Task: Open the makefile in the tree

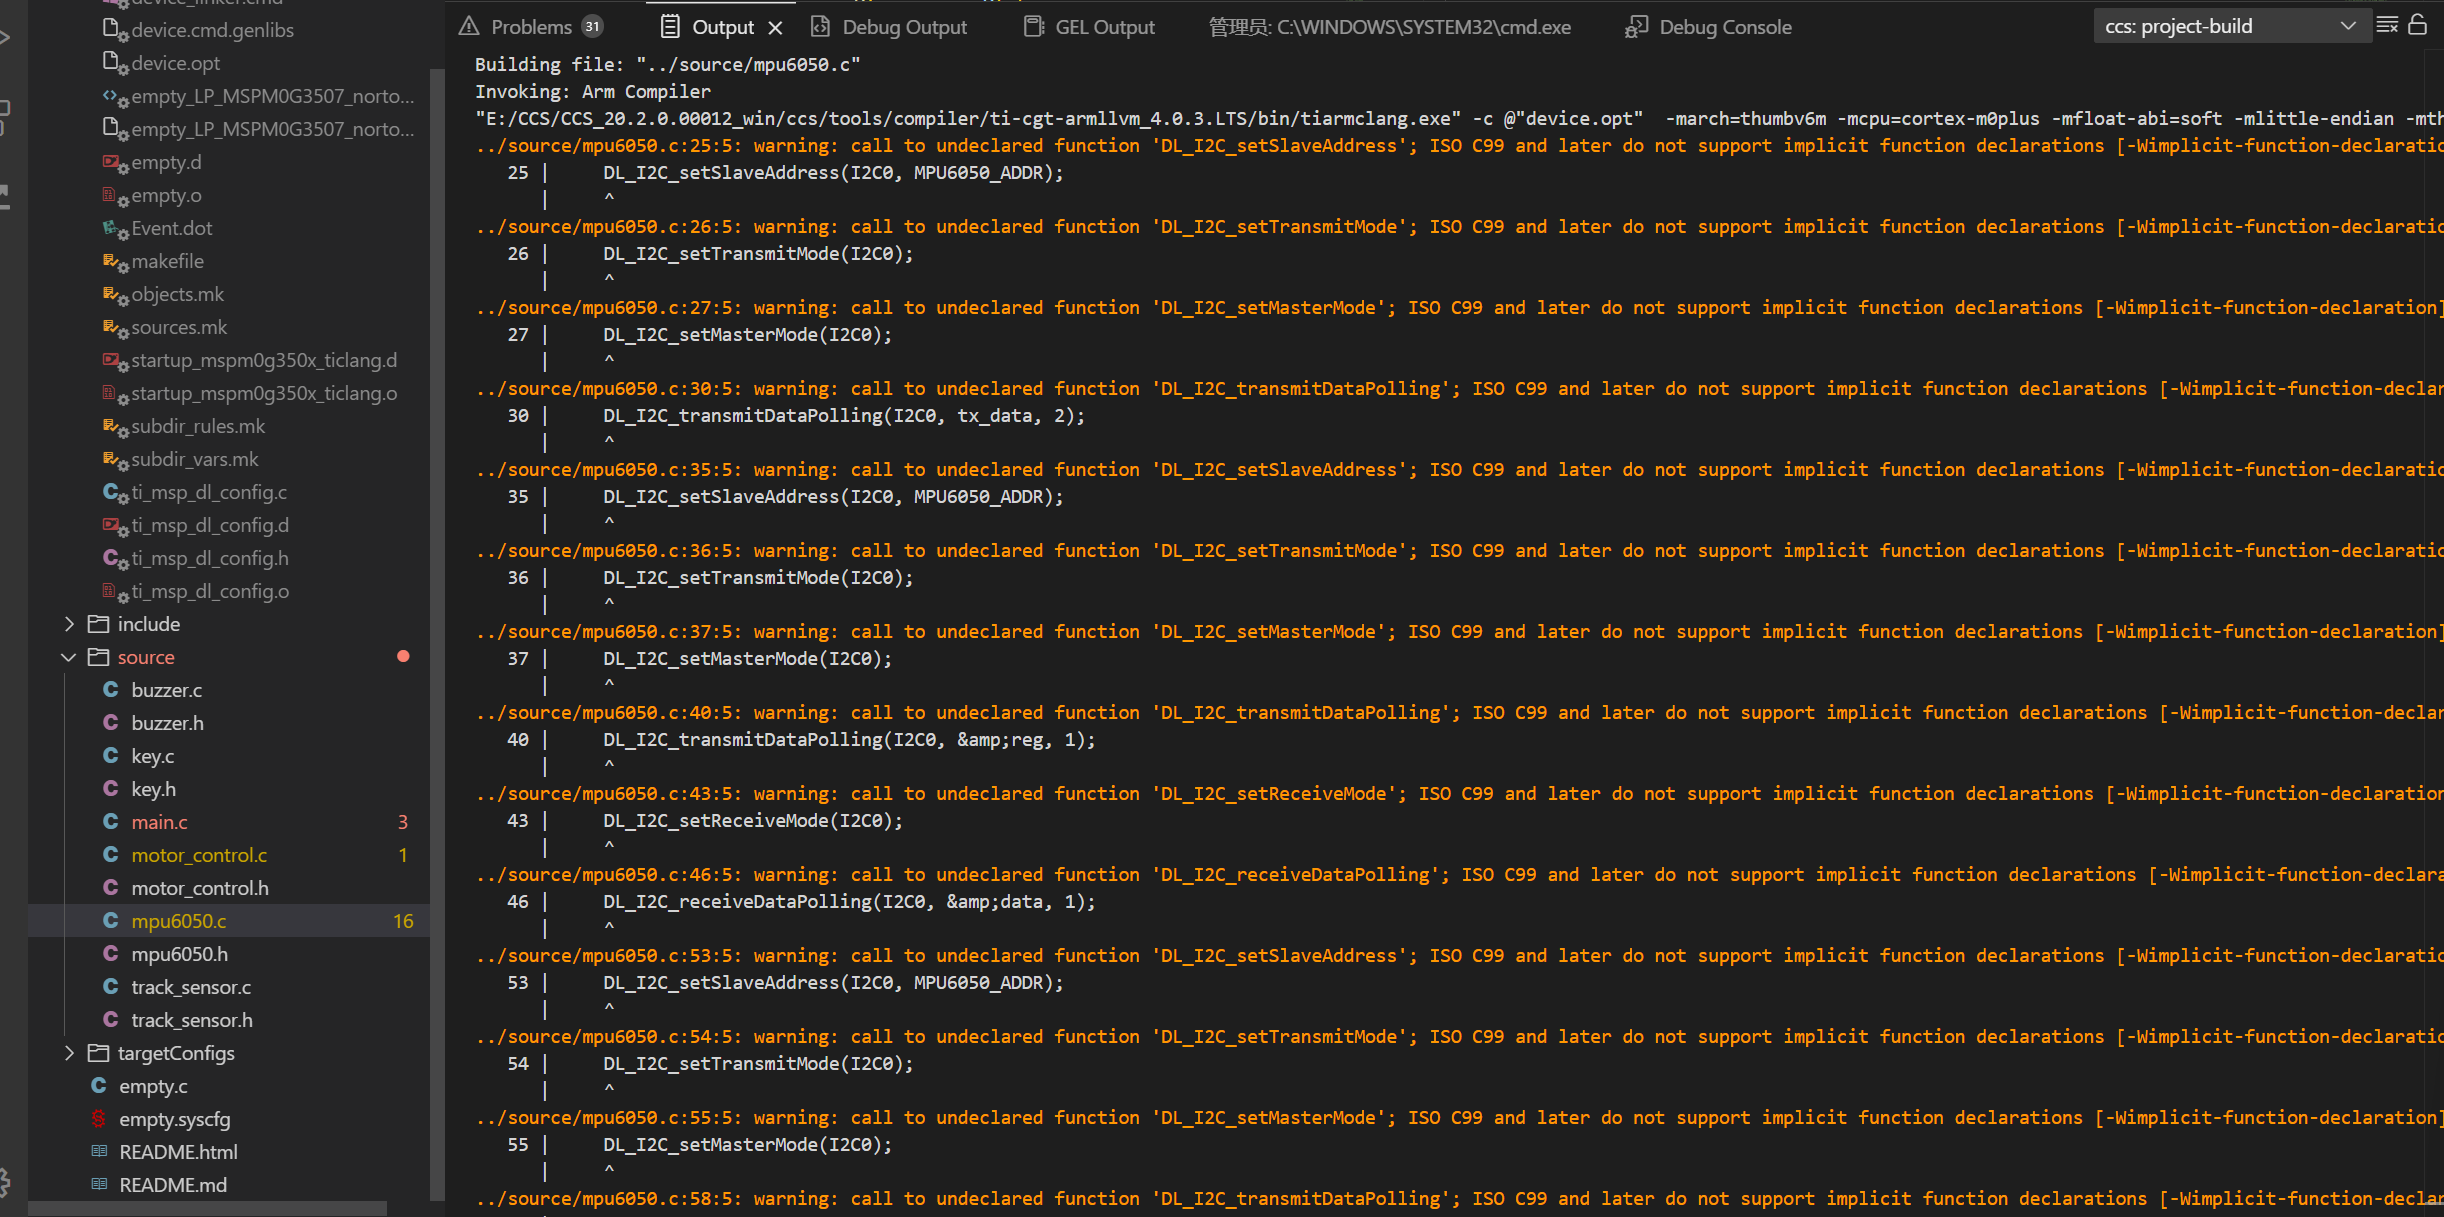Action: click(x=167, y=261)
